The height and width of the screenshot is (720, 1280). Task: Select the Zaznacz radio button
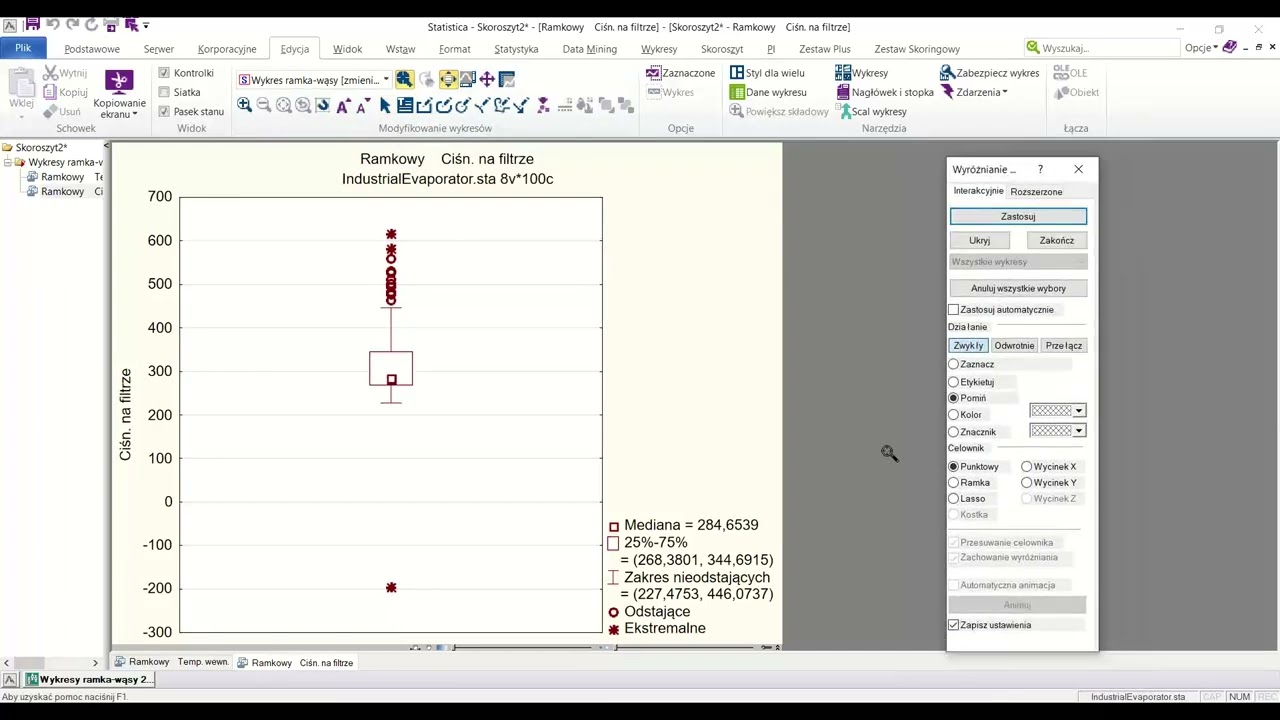click(x=954, y=364)
